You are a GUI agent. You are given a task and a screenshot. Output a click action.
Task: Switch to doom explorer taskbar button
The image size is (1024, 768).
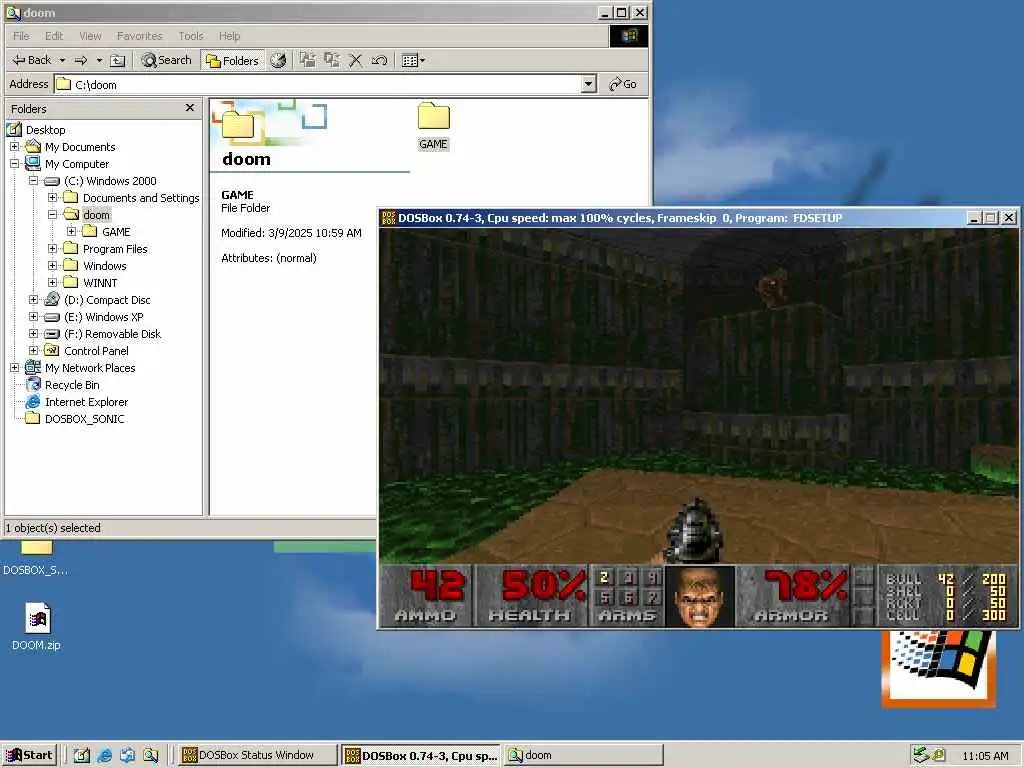584,755
